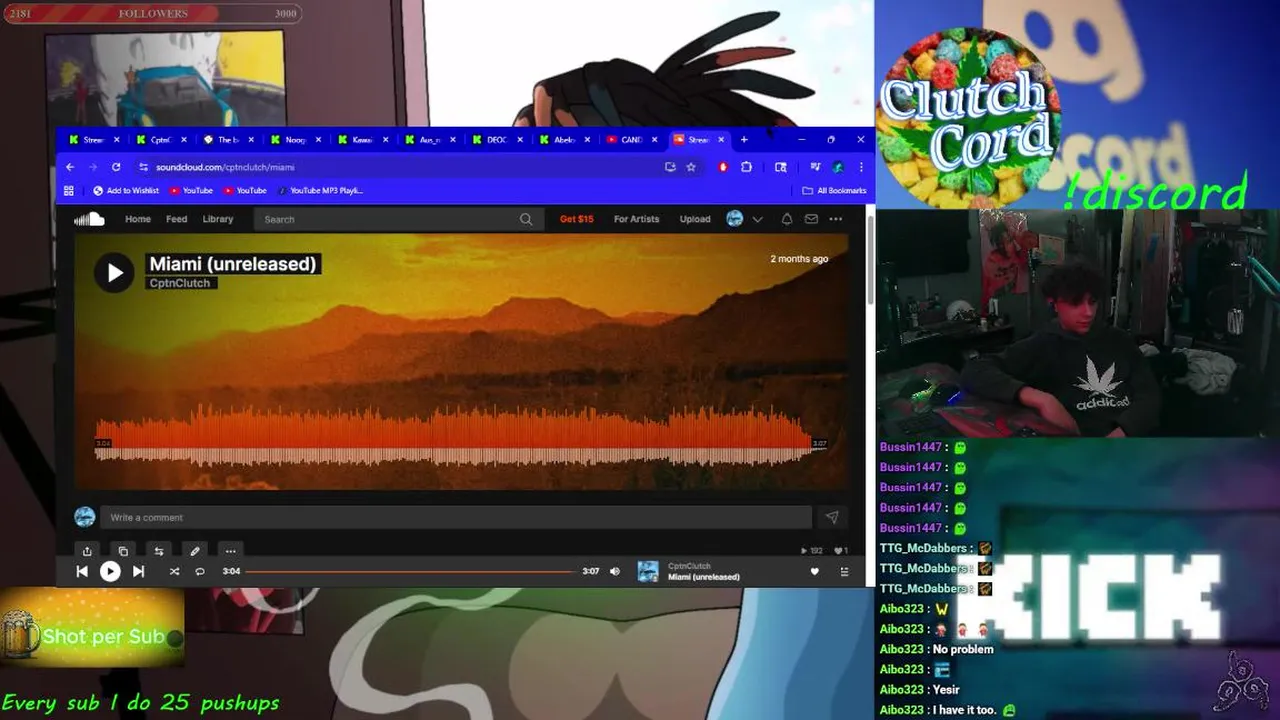Open CptnClutch link in the player bar
This screenshot has height=720, width=1280.
689,566
